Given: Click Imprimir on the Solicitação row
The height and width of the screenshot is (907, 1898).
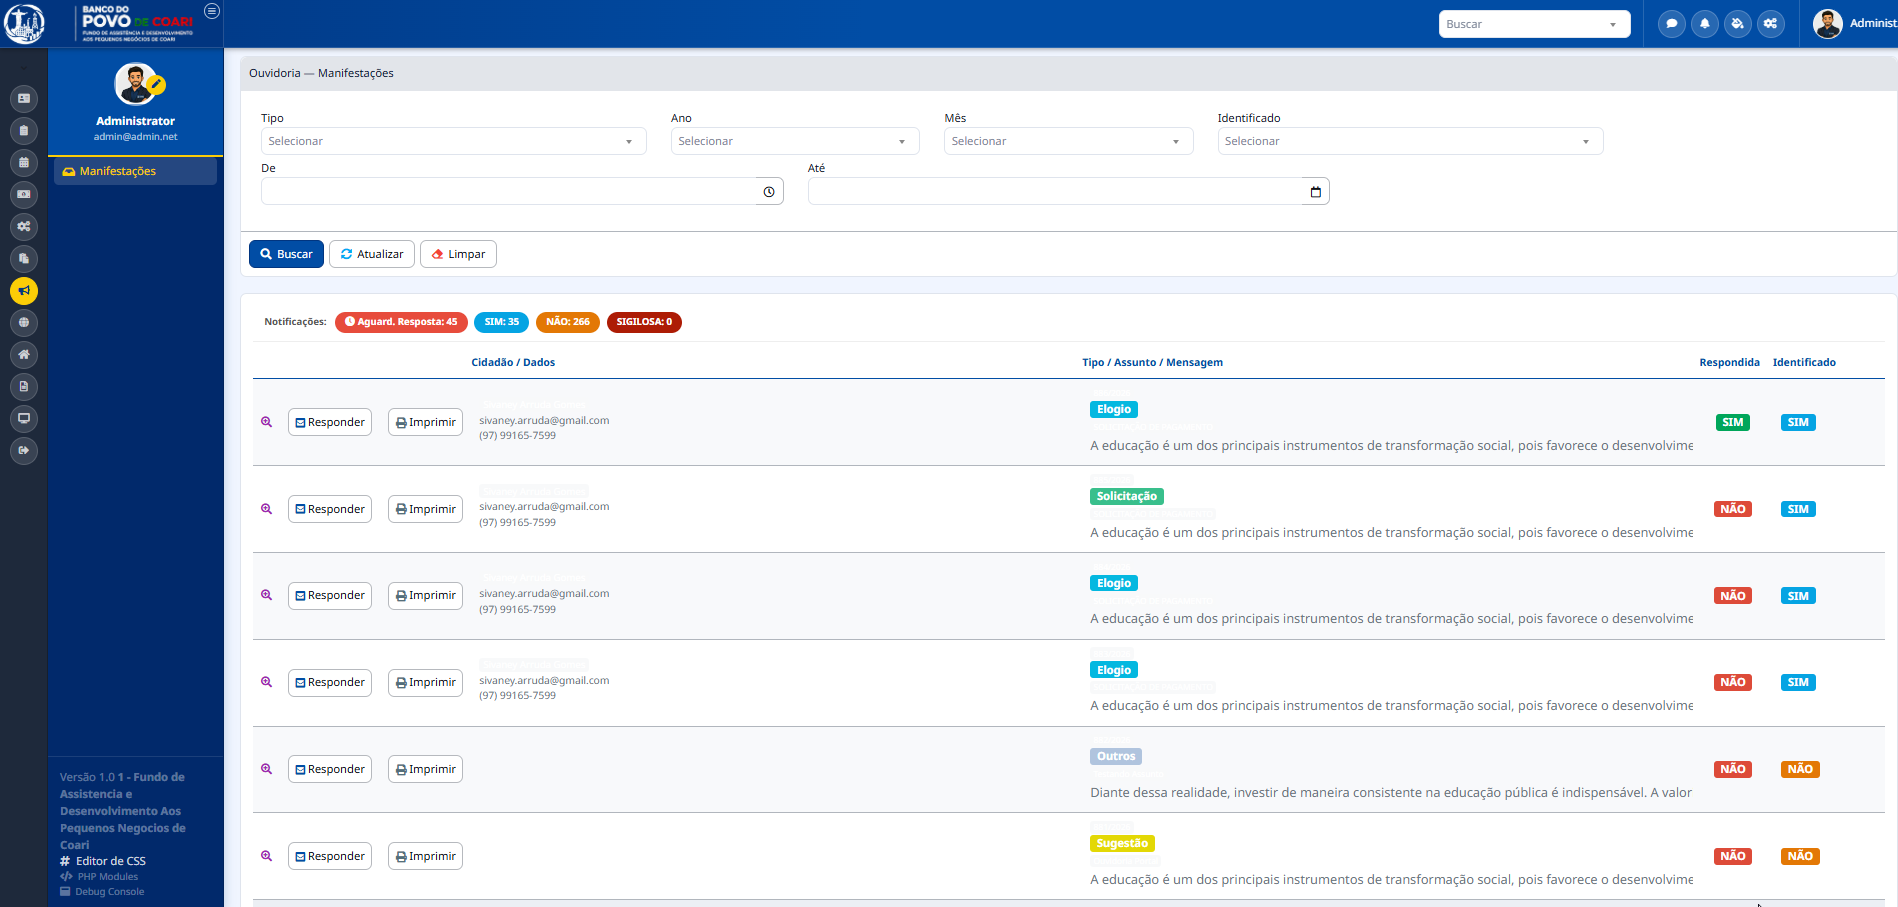Looking at the screenshot, I should coord(425,509).
